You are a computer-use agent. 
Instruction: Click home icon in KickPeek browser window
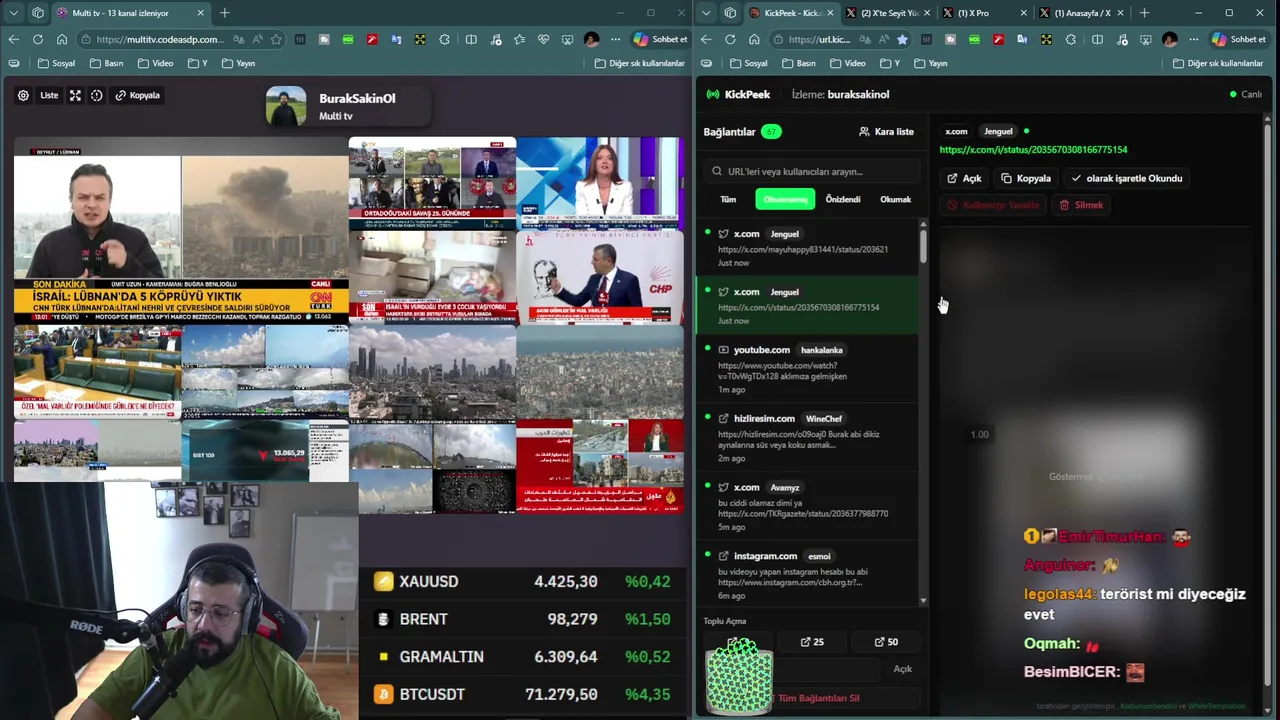pyautogui.click(x=754, y=39)
